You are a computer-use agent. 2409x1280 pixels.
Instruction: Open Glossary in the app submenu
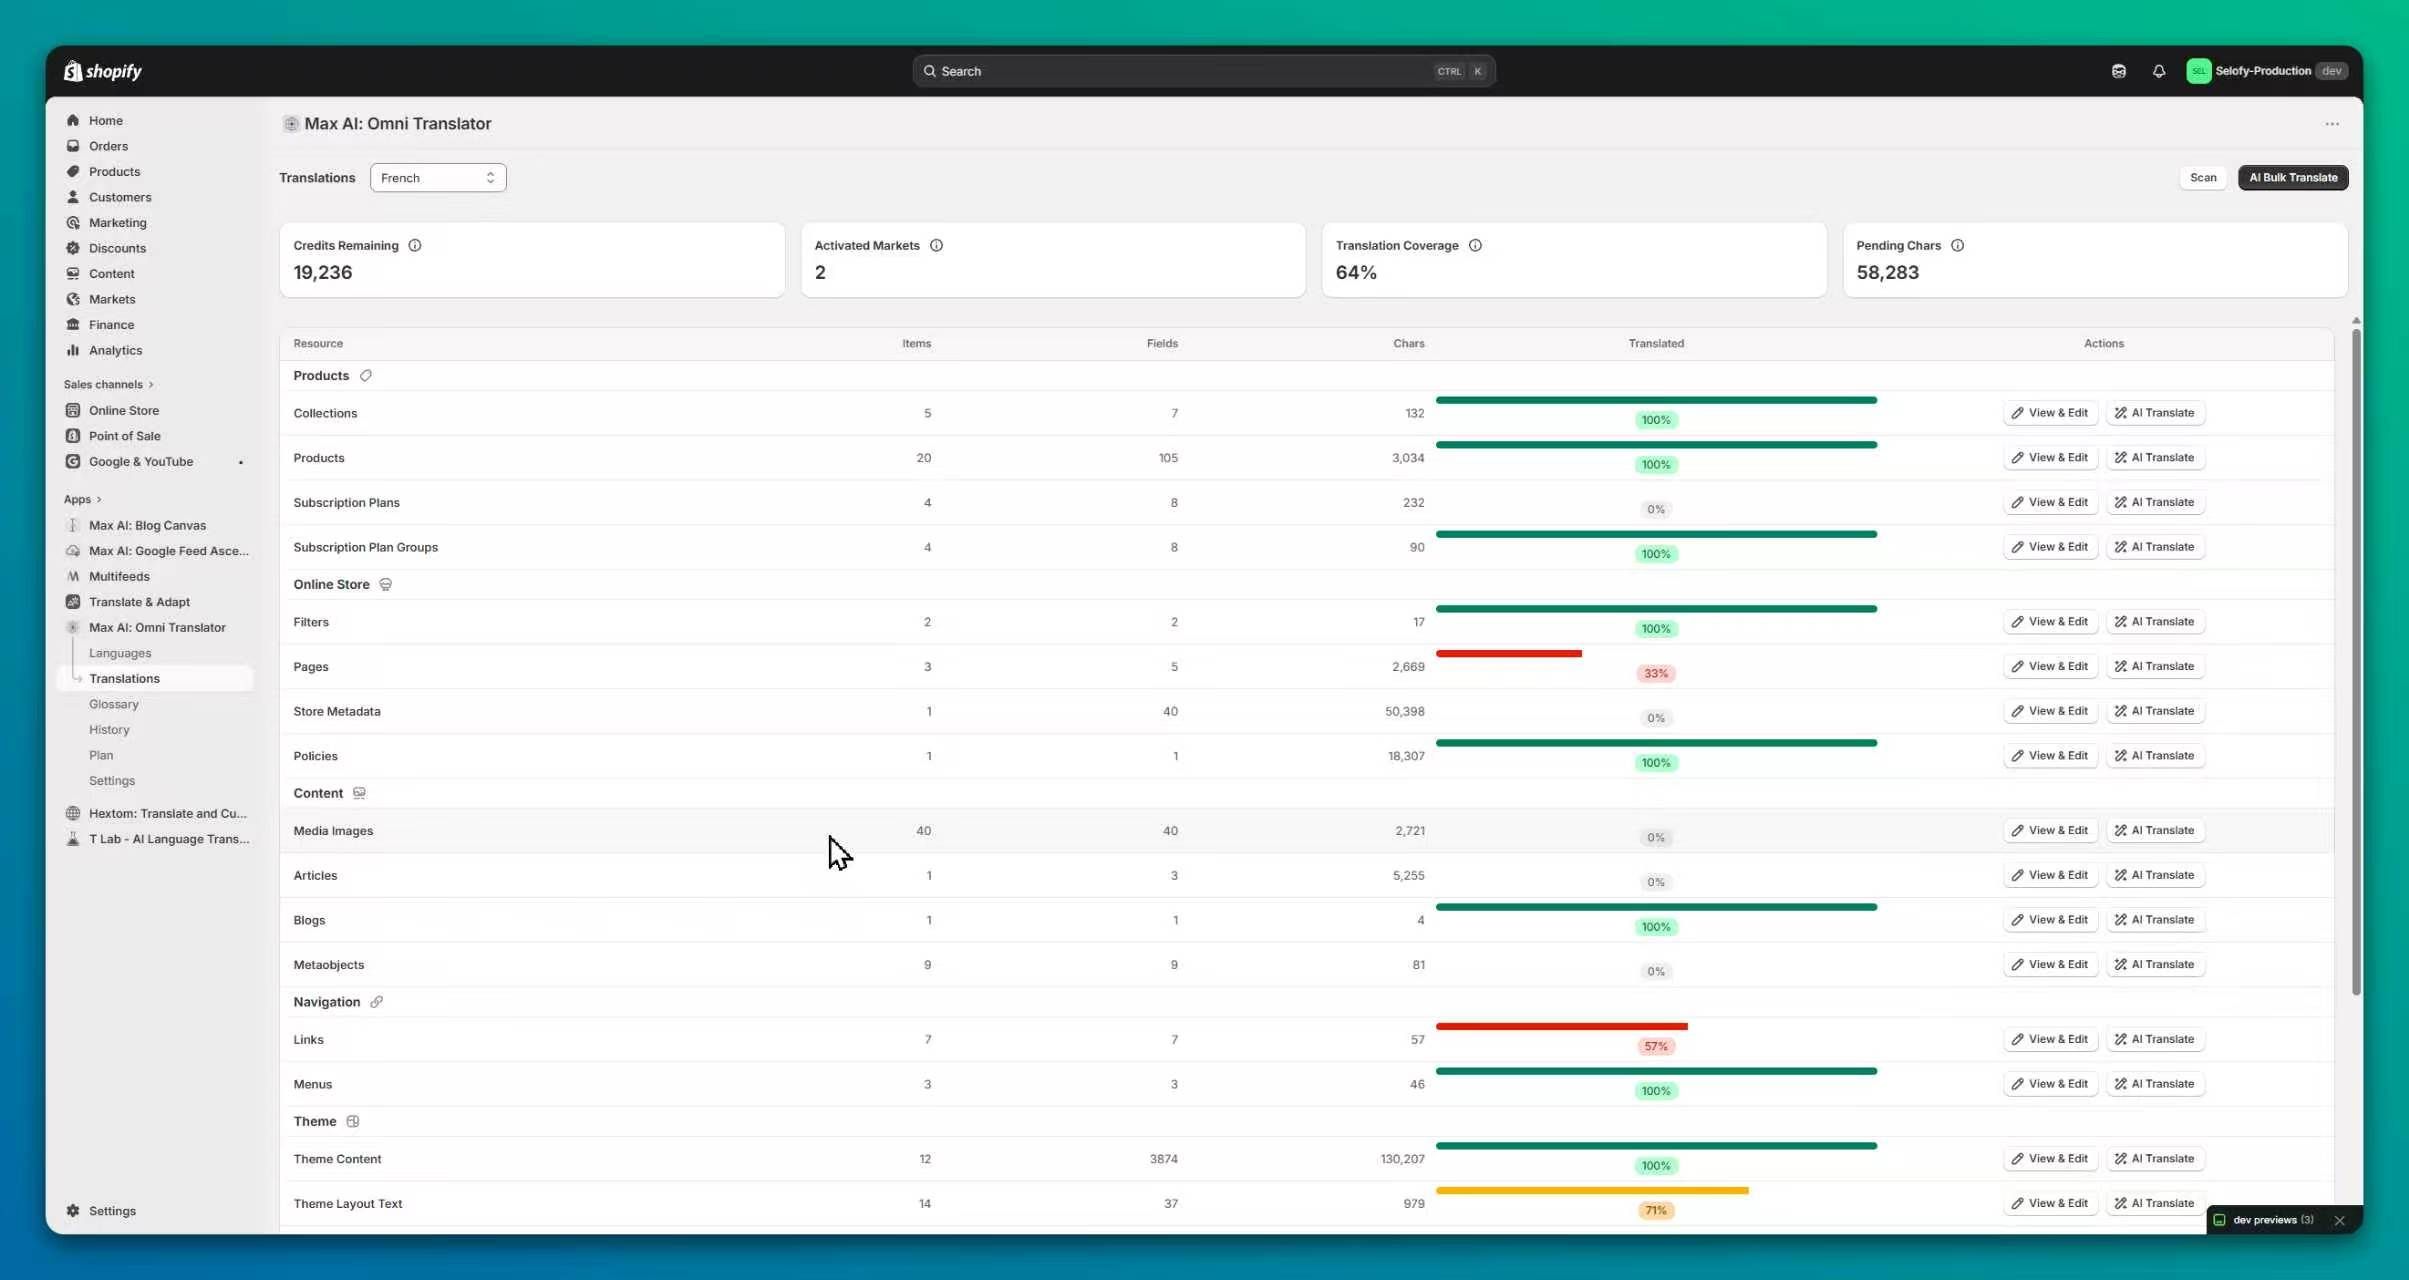tap(113, 704)
